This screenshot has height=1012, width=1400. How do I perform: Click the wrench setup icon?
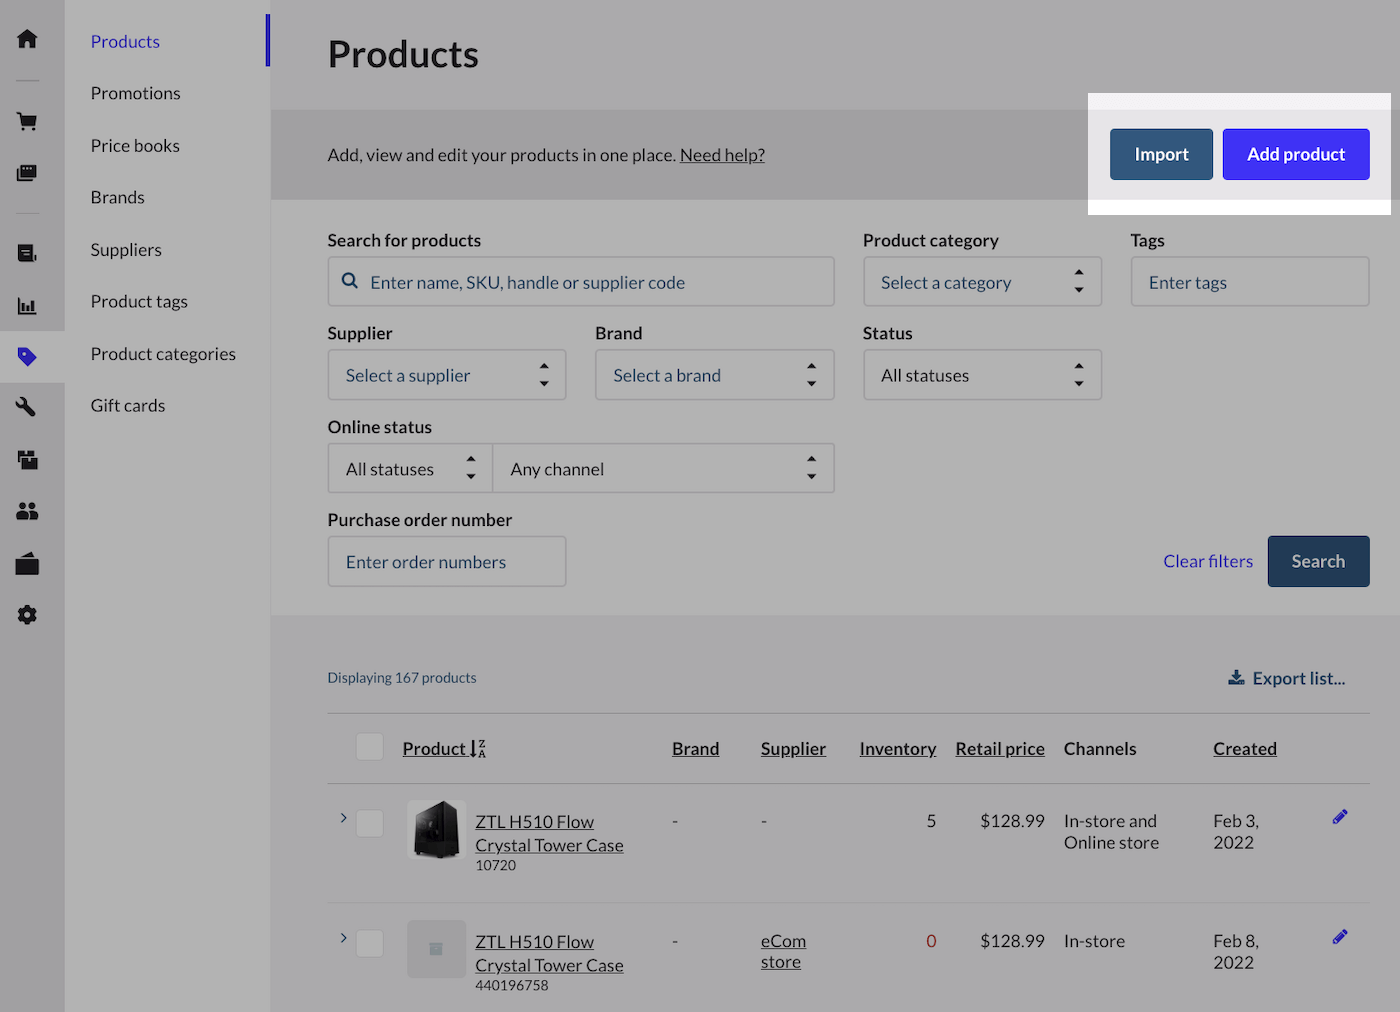pos(27,407)
